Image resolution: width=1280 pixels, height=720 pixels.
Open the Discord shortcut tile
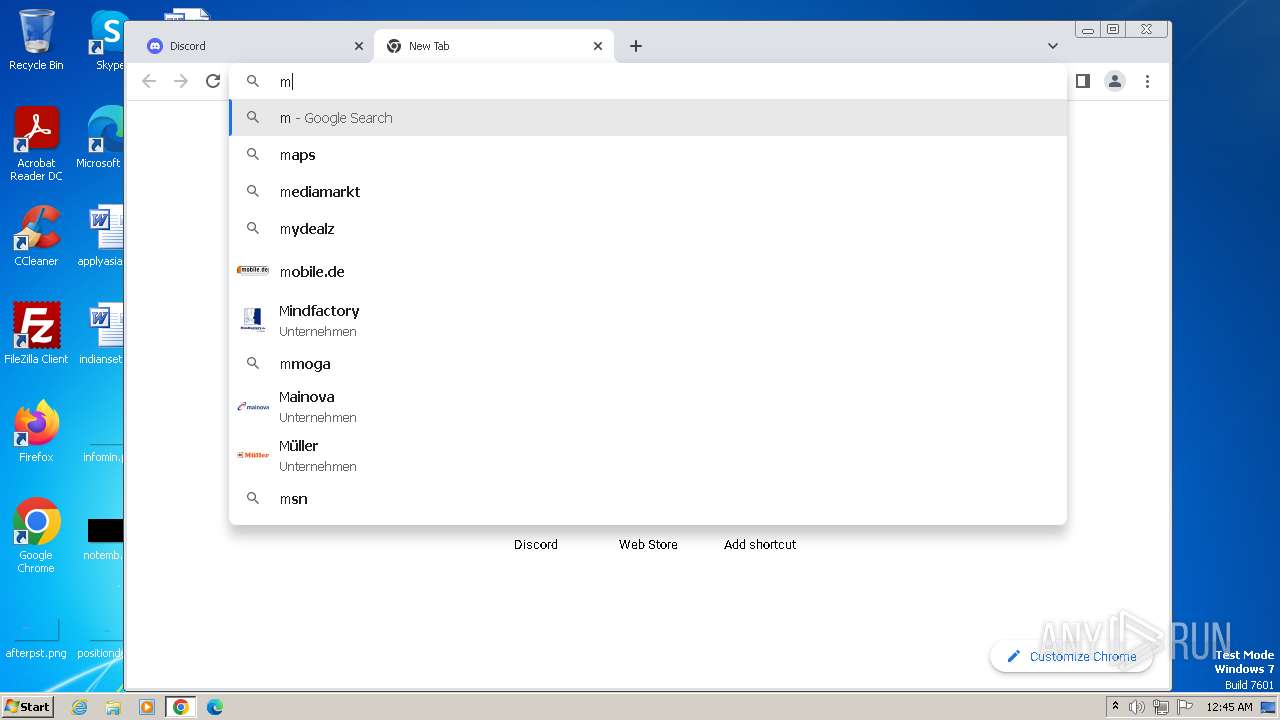pos(536,544)
